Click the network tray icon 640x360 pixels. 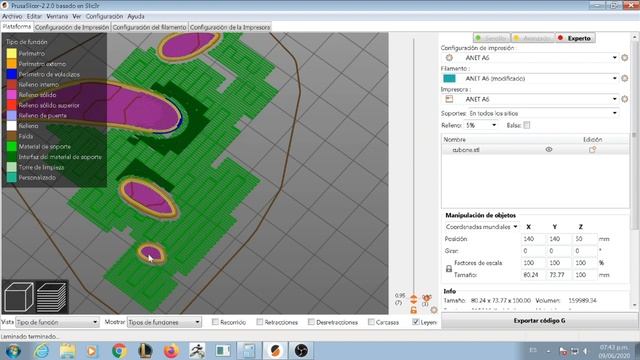pos(575,351)
